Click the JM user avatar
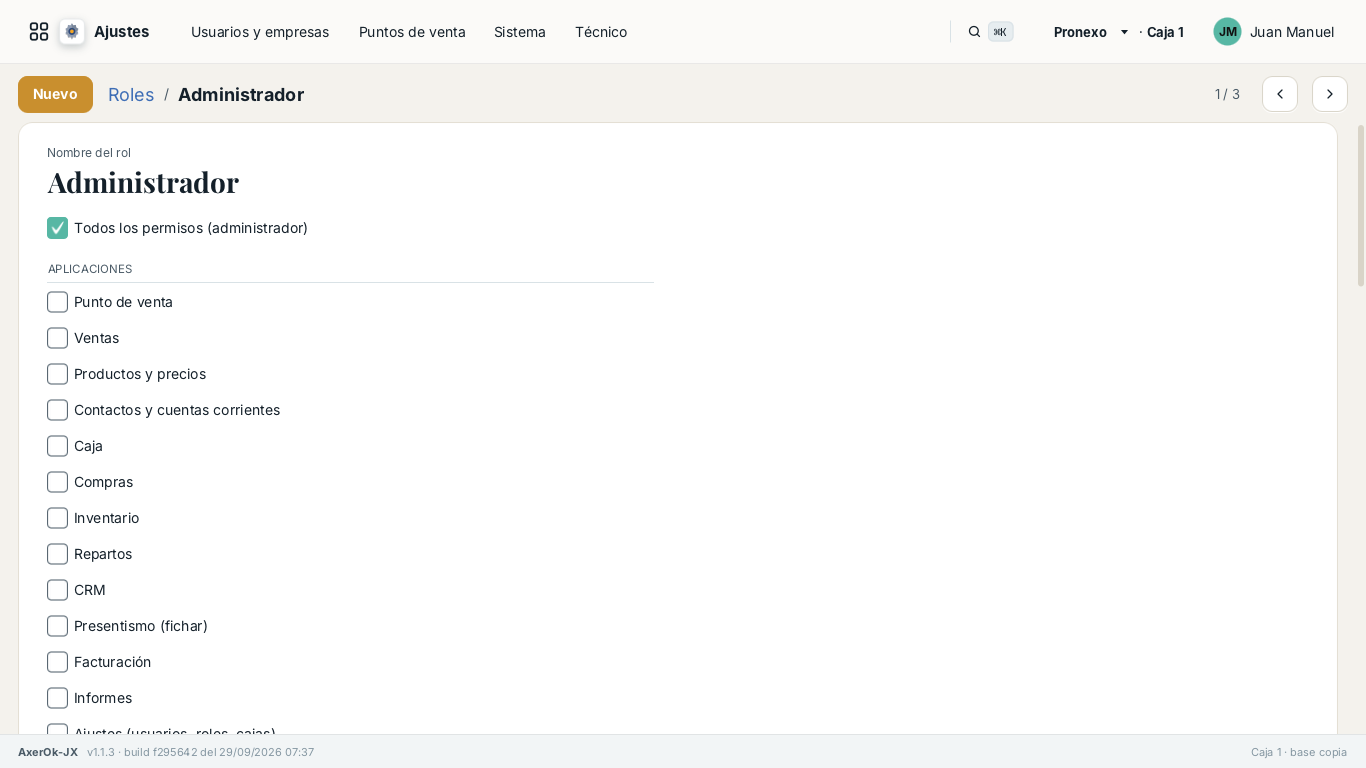 point(1227,32)
